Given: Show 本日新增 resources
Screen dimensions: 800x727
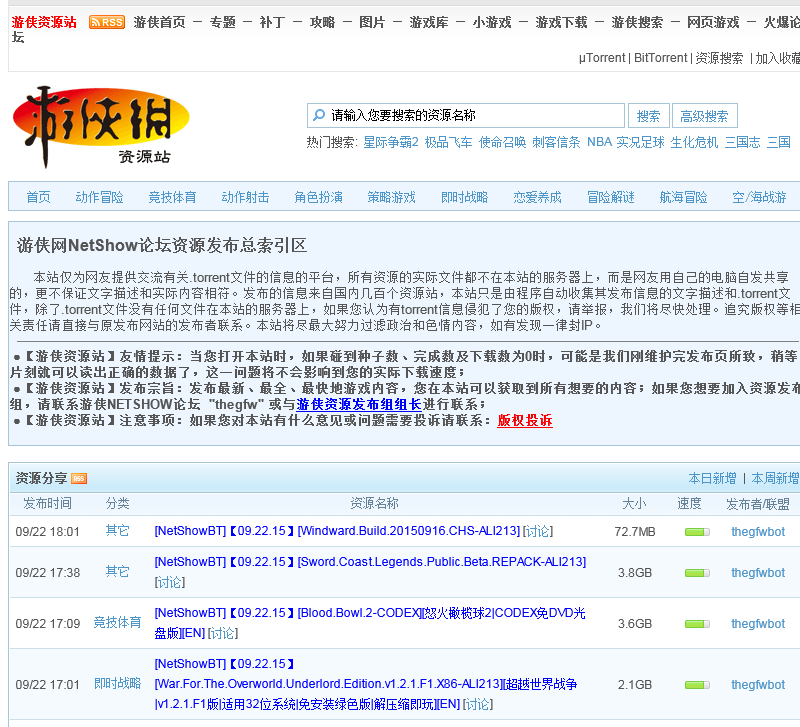Looking at the screenshot, I should [x=712, y=479].
